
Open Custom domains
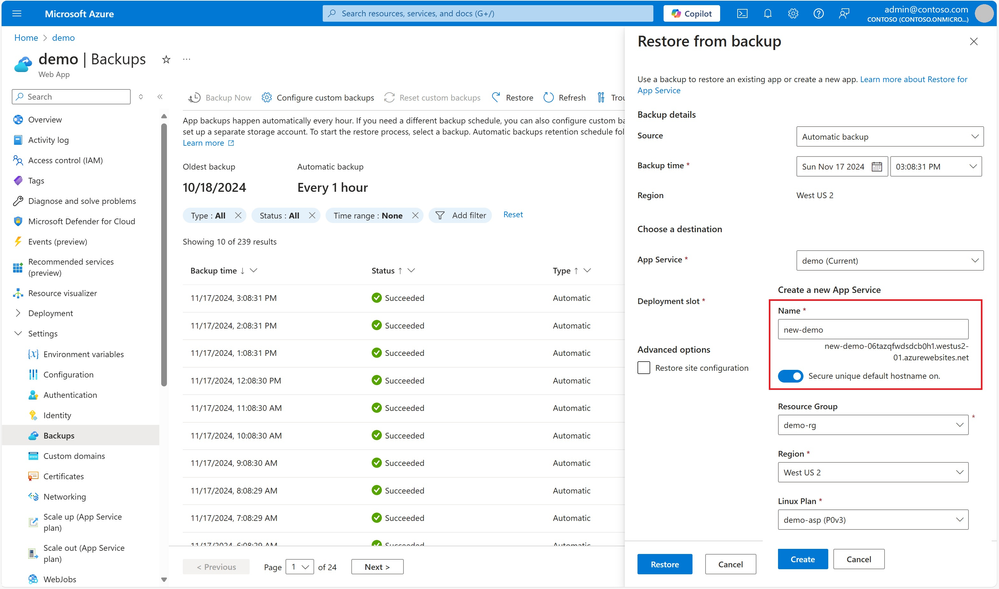[x=74, y=456]
